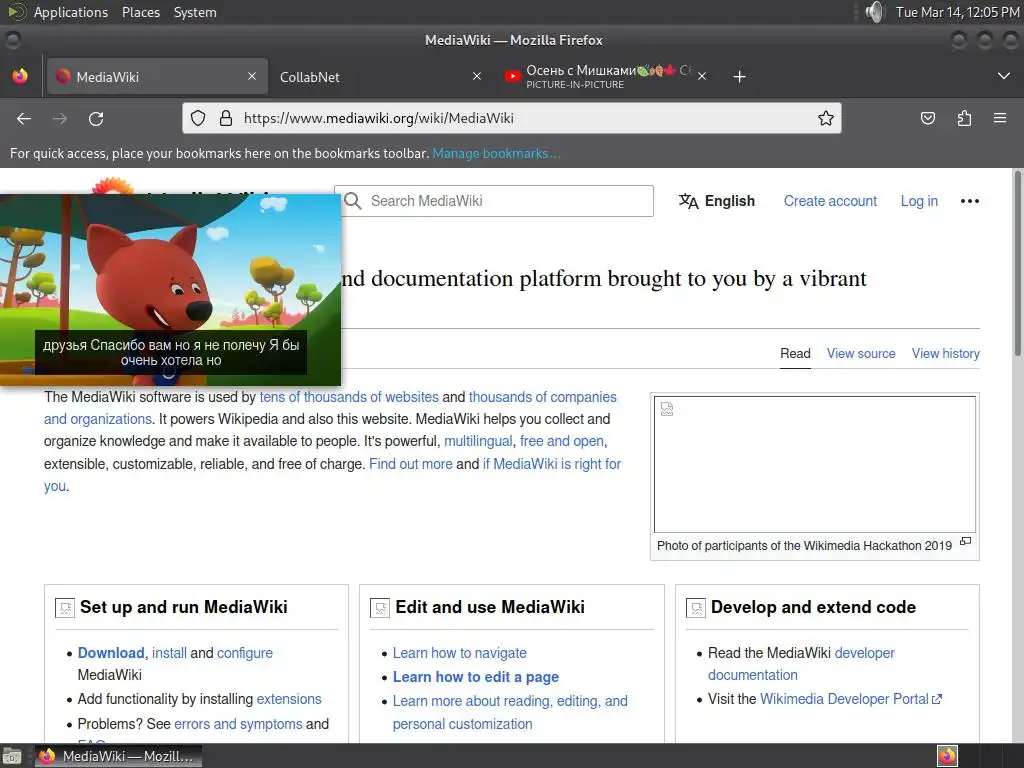Open the Extensions puzzle icon
The height and width of the screenshot is (768, 1024).
point(964,118)
